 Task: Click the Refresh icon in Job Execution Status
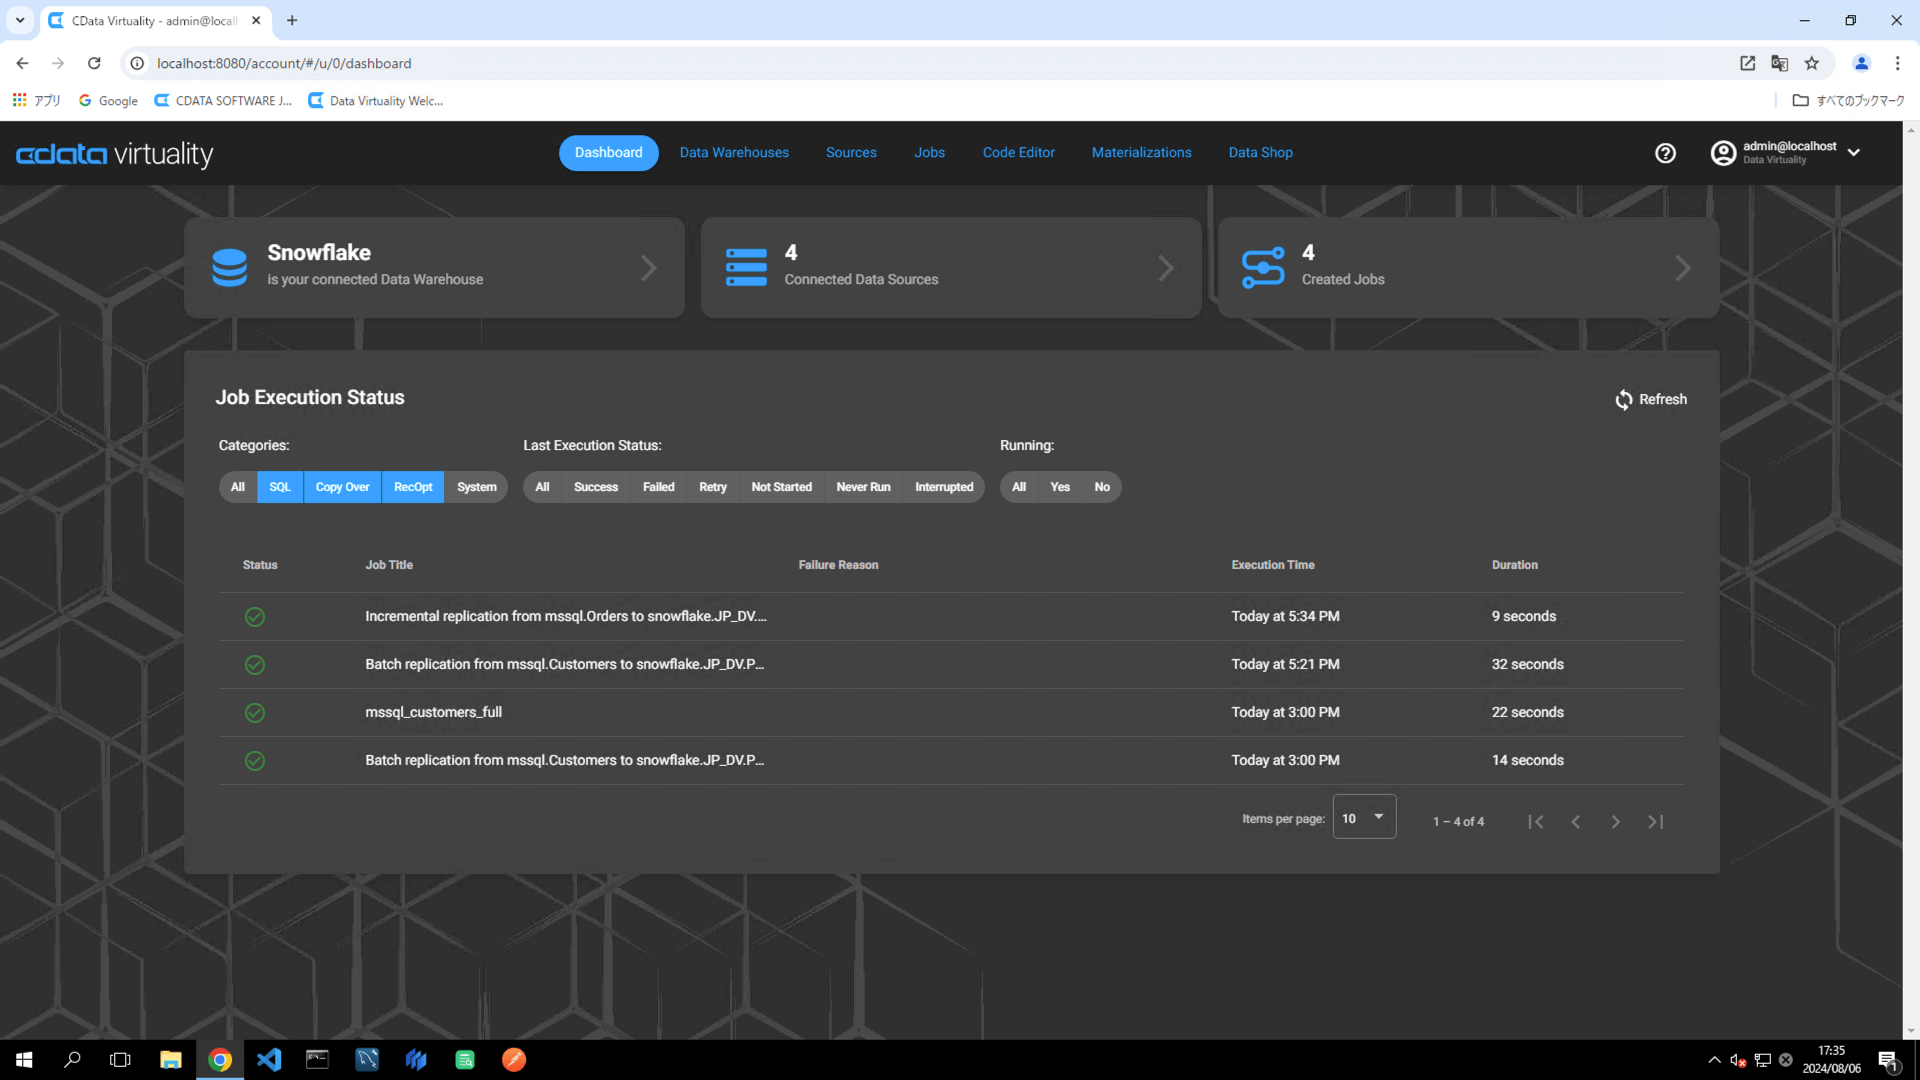(1623, 400)
